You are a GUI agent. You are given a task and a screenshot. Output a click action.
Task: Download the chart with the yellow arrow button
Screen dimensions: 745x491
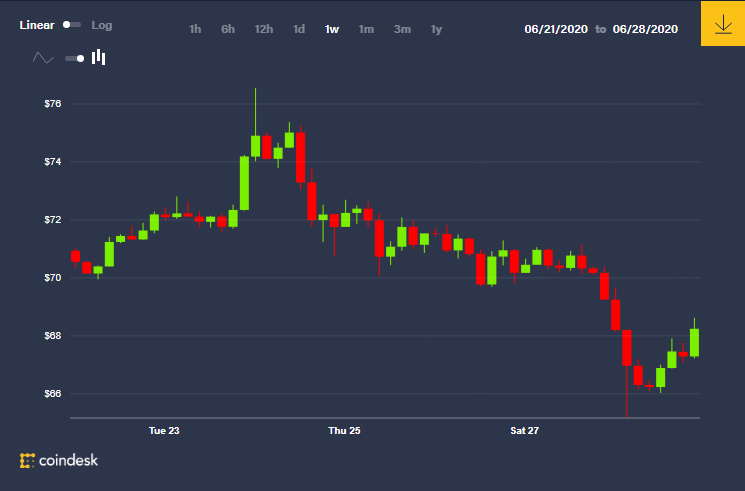[723, 23]
